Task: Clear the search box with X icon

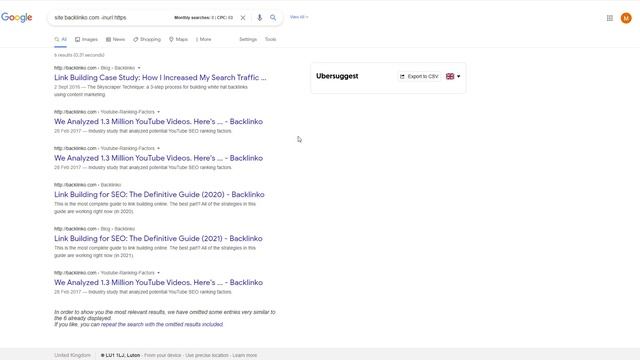Action: coord(243,18)
